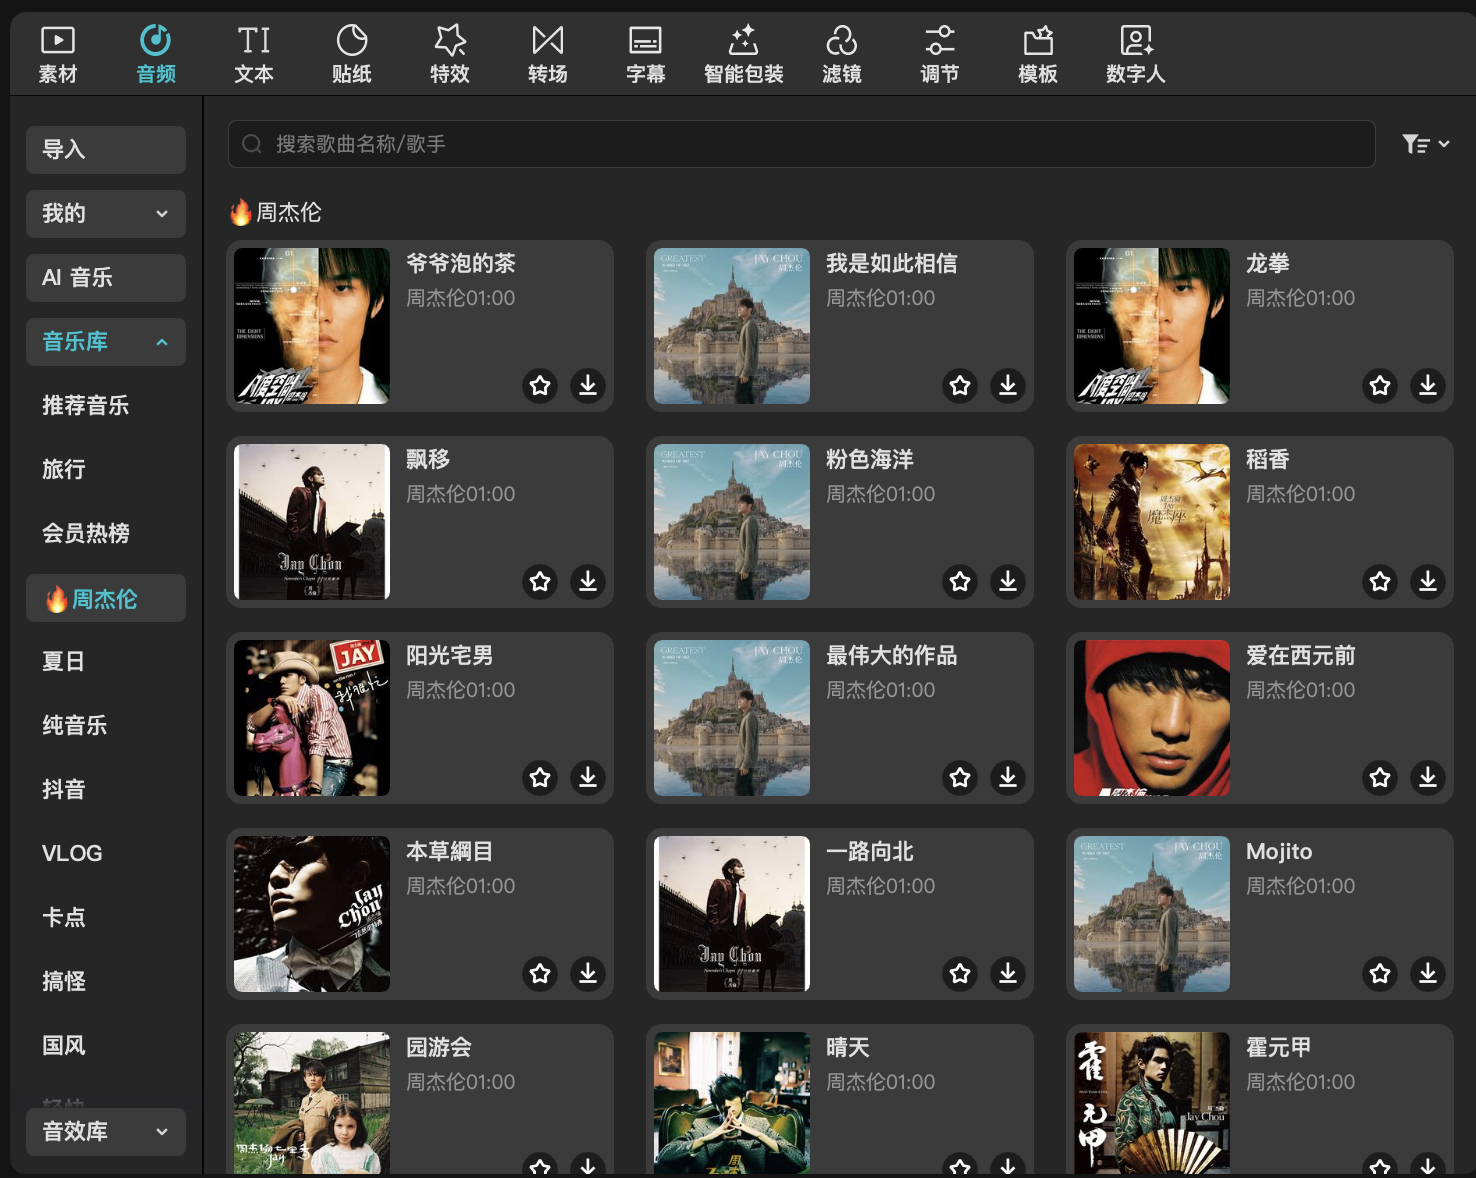The image size is (1476, 1178).
Task: Favorite the song 龙拳
Action: click(1380, 385)
